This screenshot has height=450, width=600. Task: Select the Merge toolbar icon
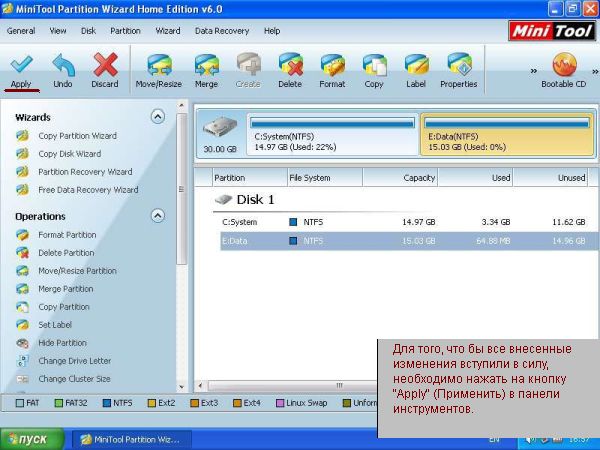tap(206, 65)
